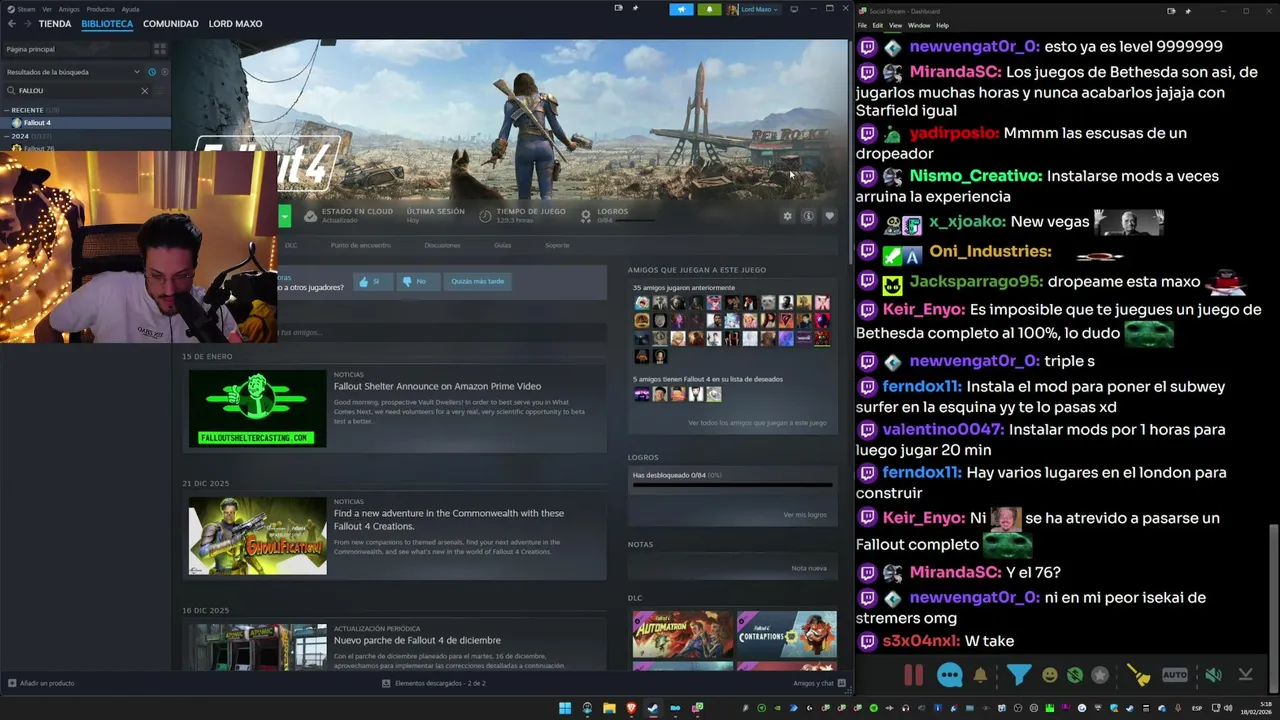Image resolution: width=1280 pixels, height=720 pixels.
Task: Open Punto de encuentro tab
Action: [361, 245]
